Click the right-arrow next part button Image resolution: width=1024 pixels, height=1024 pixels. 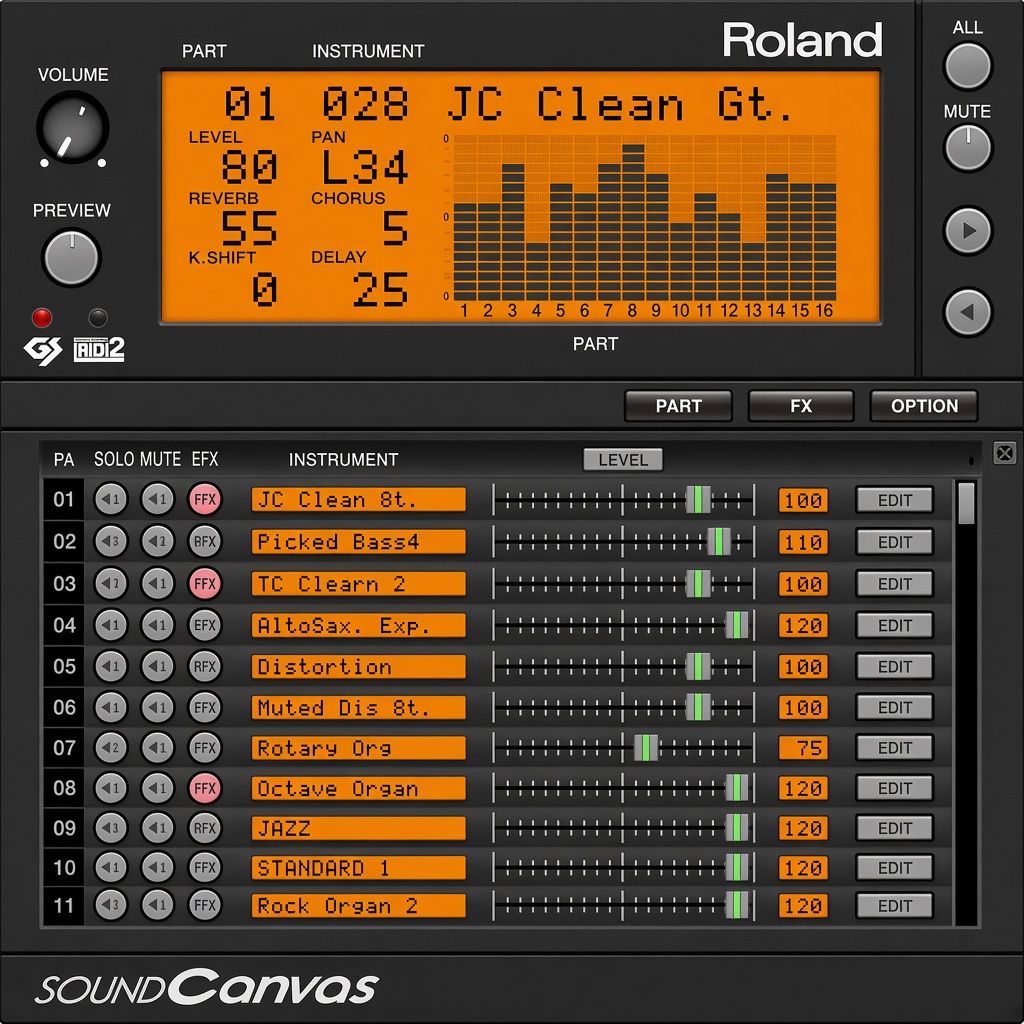pyautogui.click(x=967, y=231)
